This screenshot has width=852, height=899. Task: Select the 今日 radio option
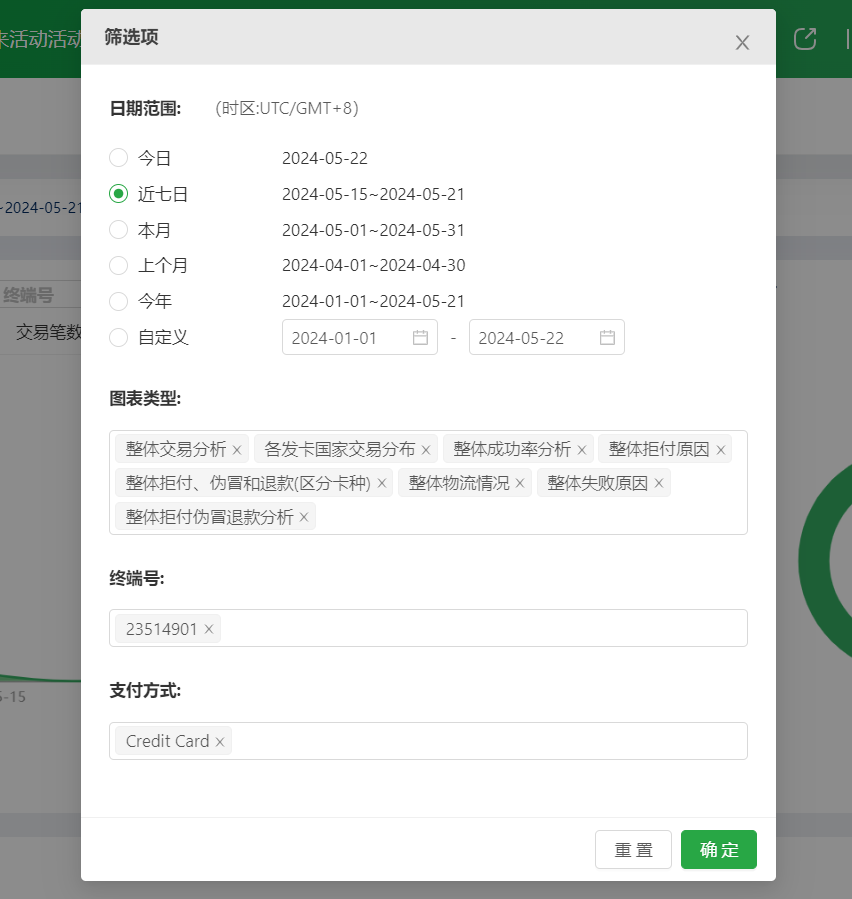coord(119,158)
